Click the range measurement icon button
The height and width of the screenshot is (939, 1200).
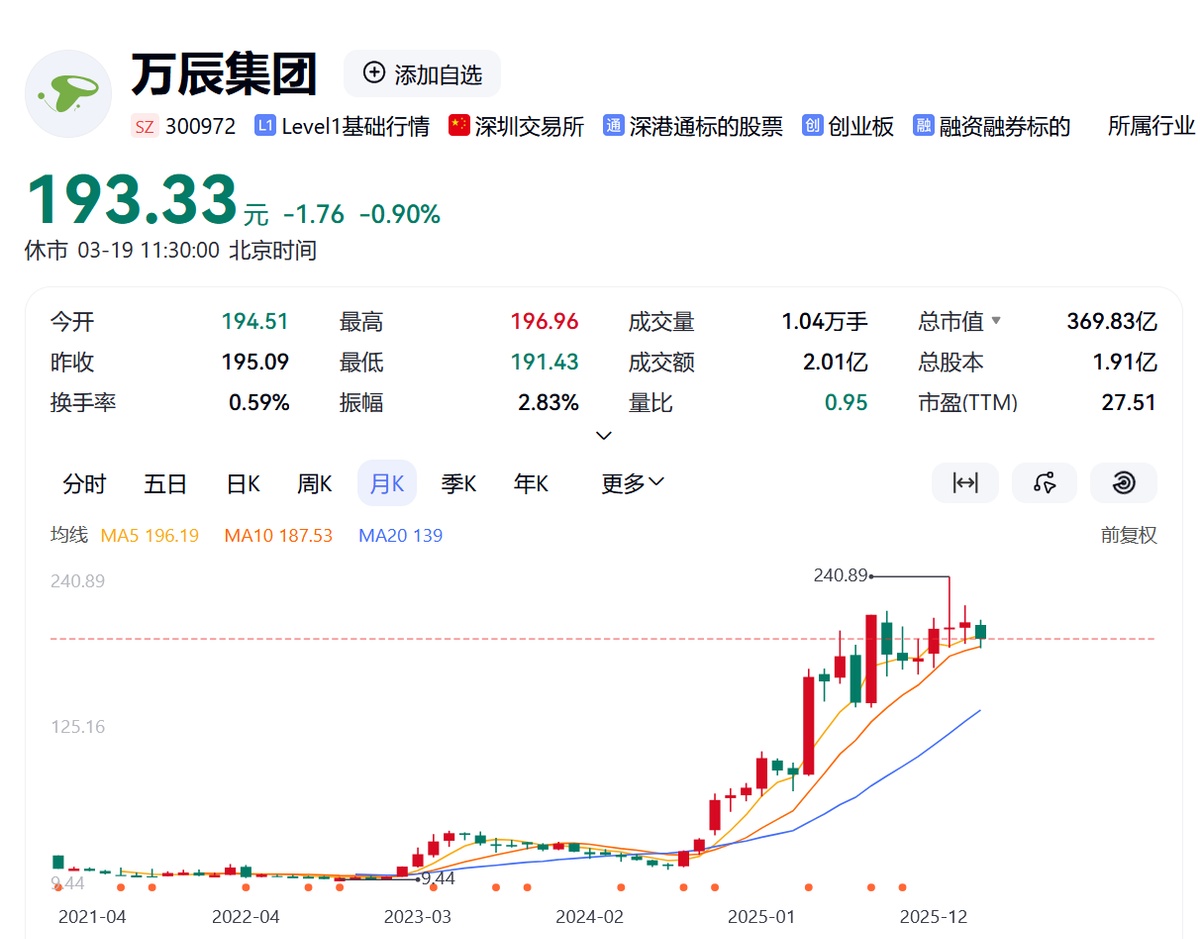(965, 483)
